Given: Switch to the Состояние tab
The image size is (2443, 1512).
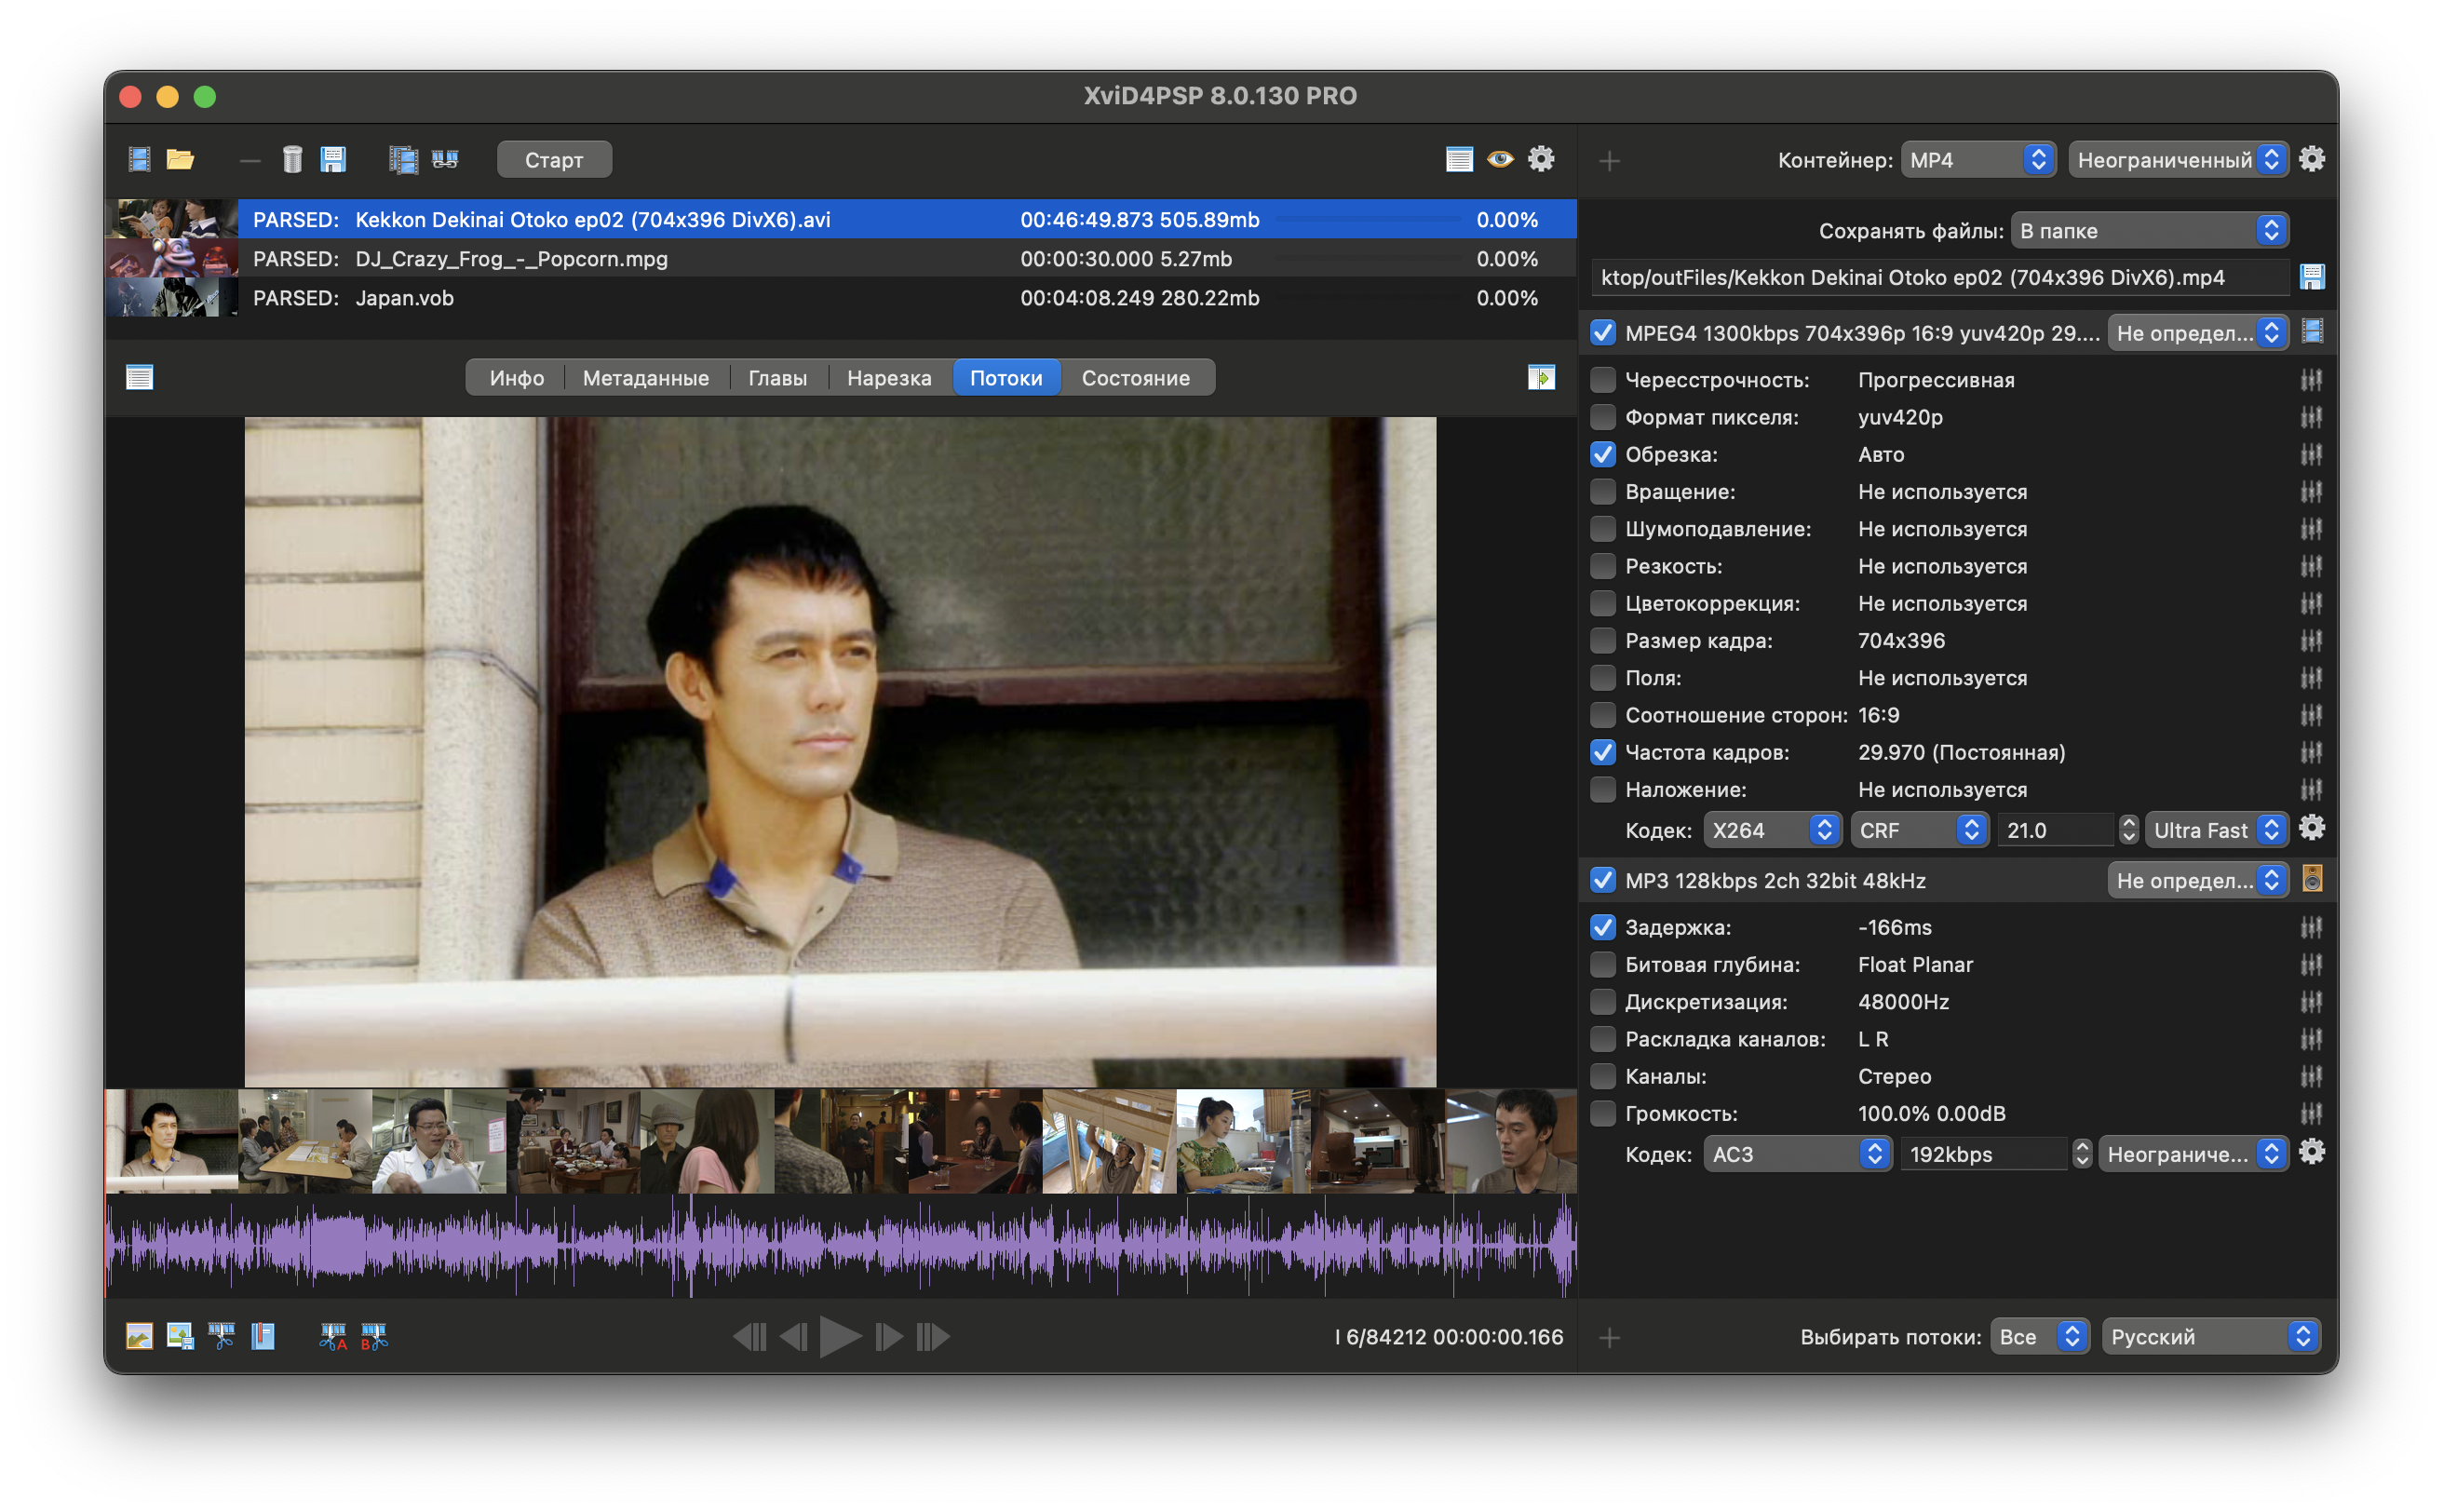Looking at the screenshot, I should tap(1136, 378).
